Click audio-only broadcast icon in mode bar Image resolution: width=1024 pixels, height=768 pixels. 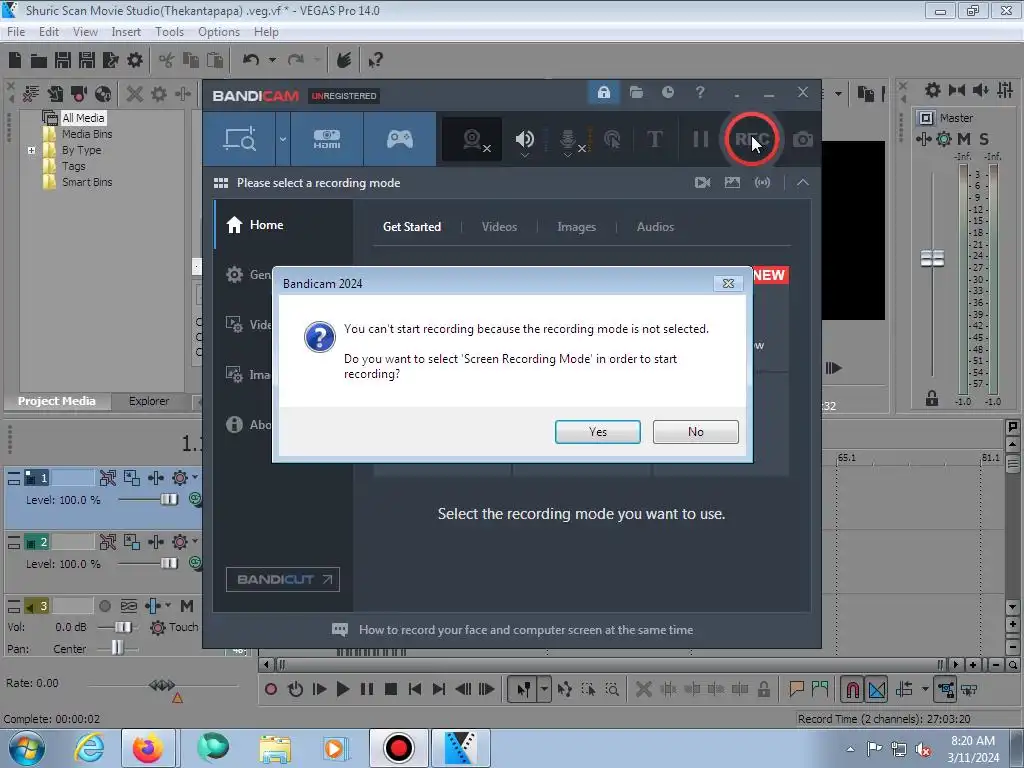[x=762, y=183]
